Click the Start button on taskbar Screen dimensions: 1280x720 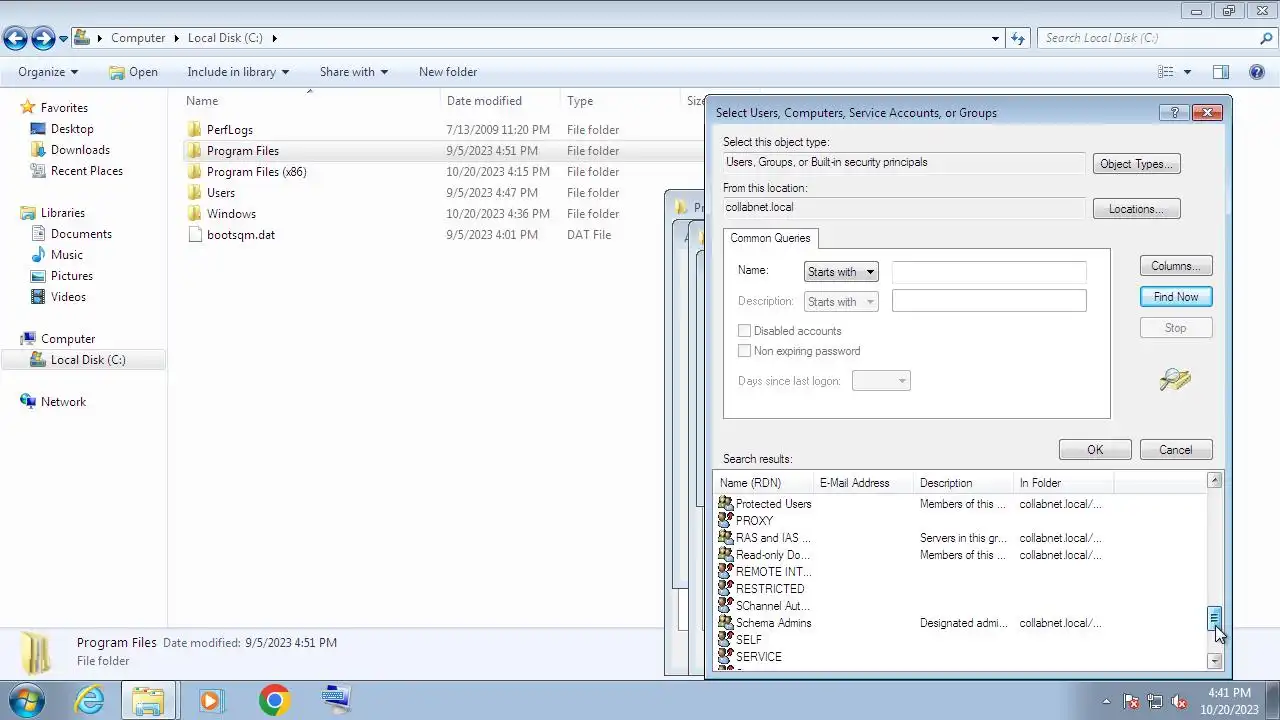27,700
